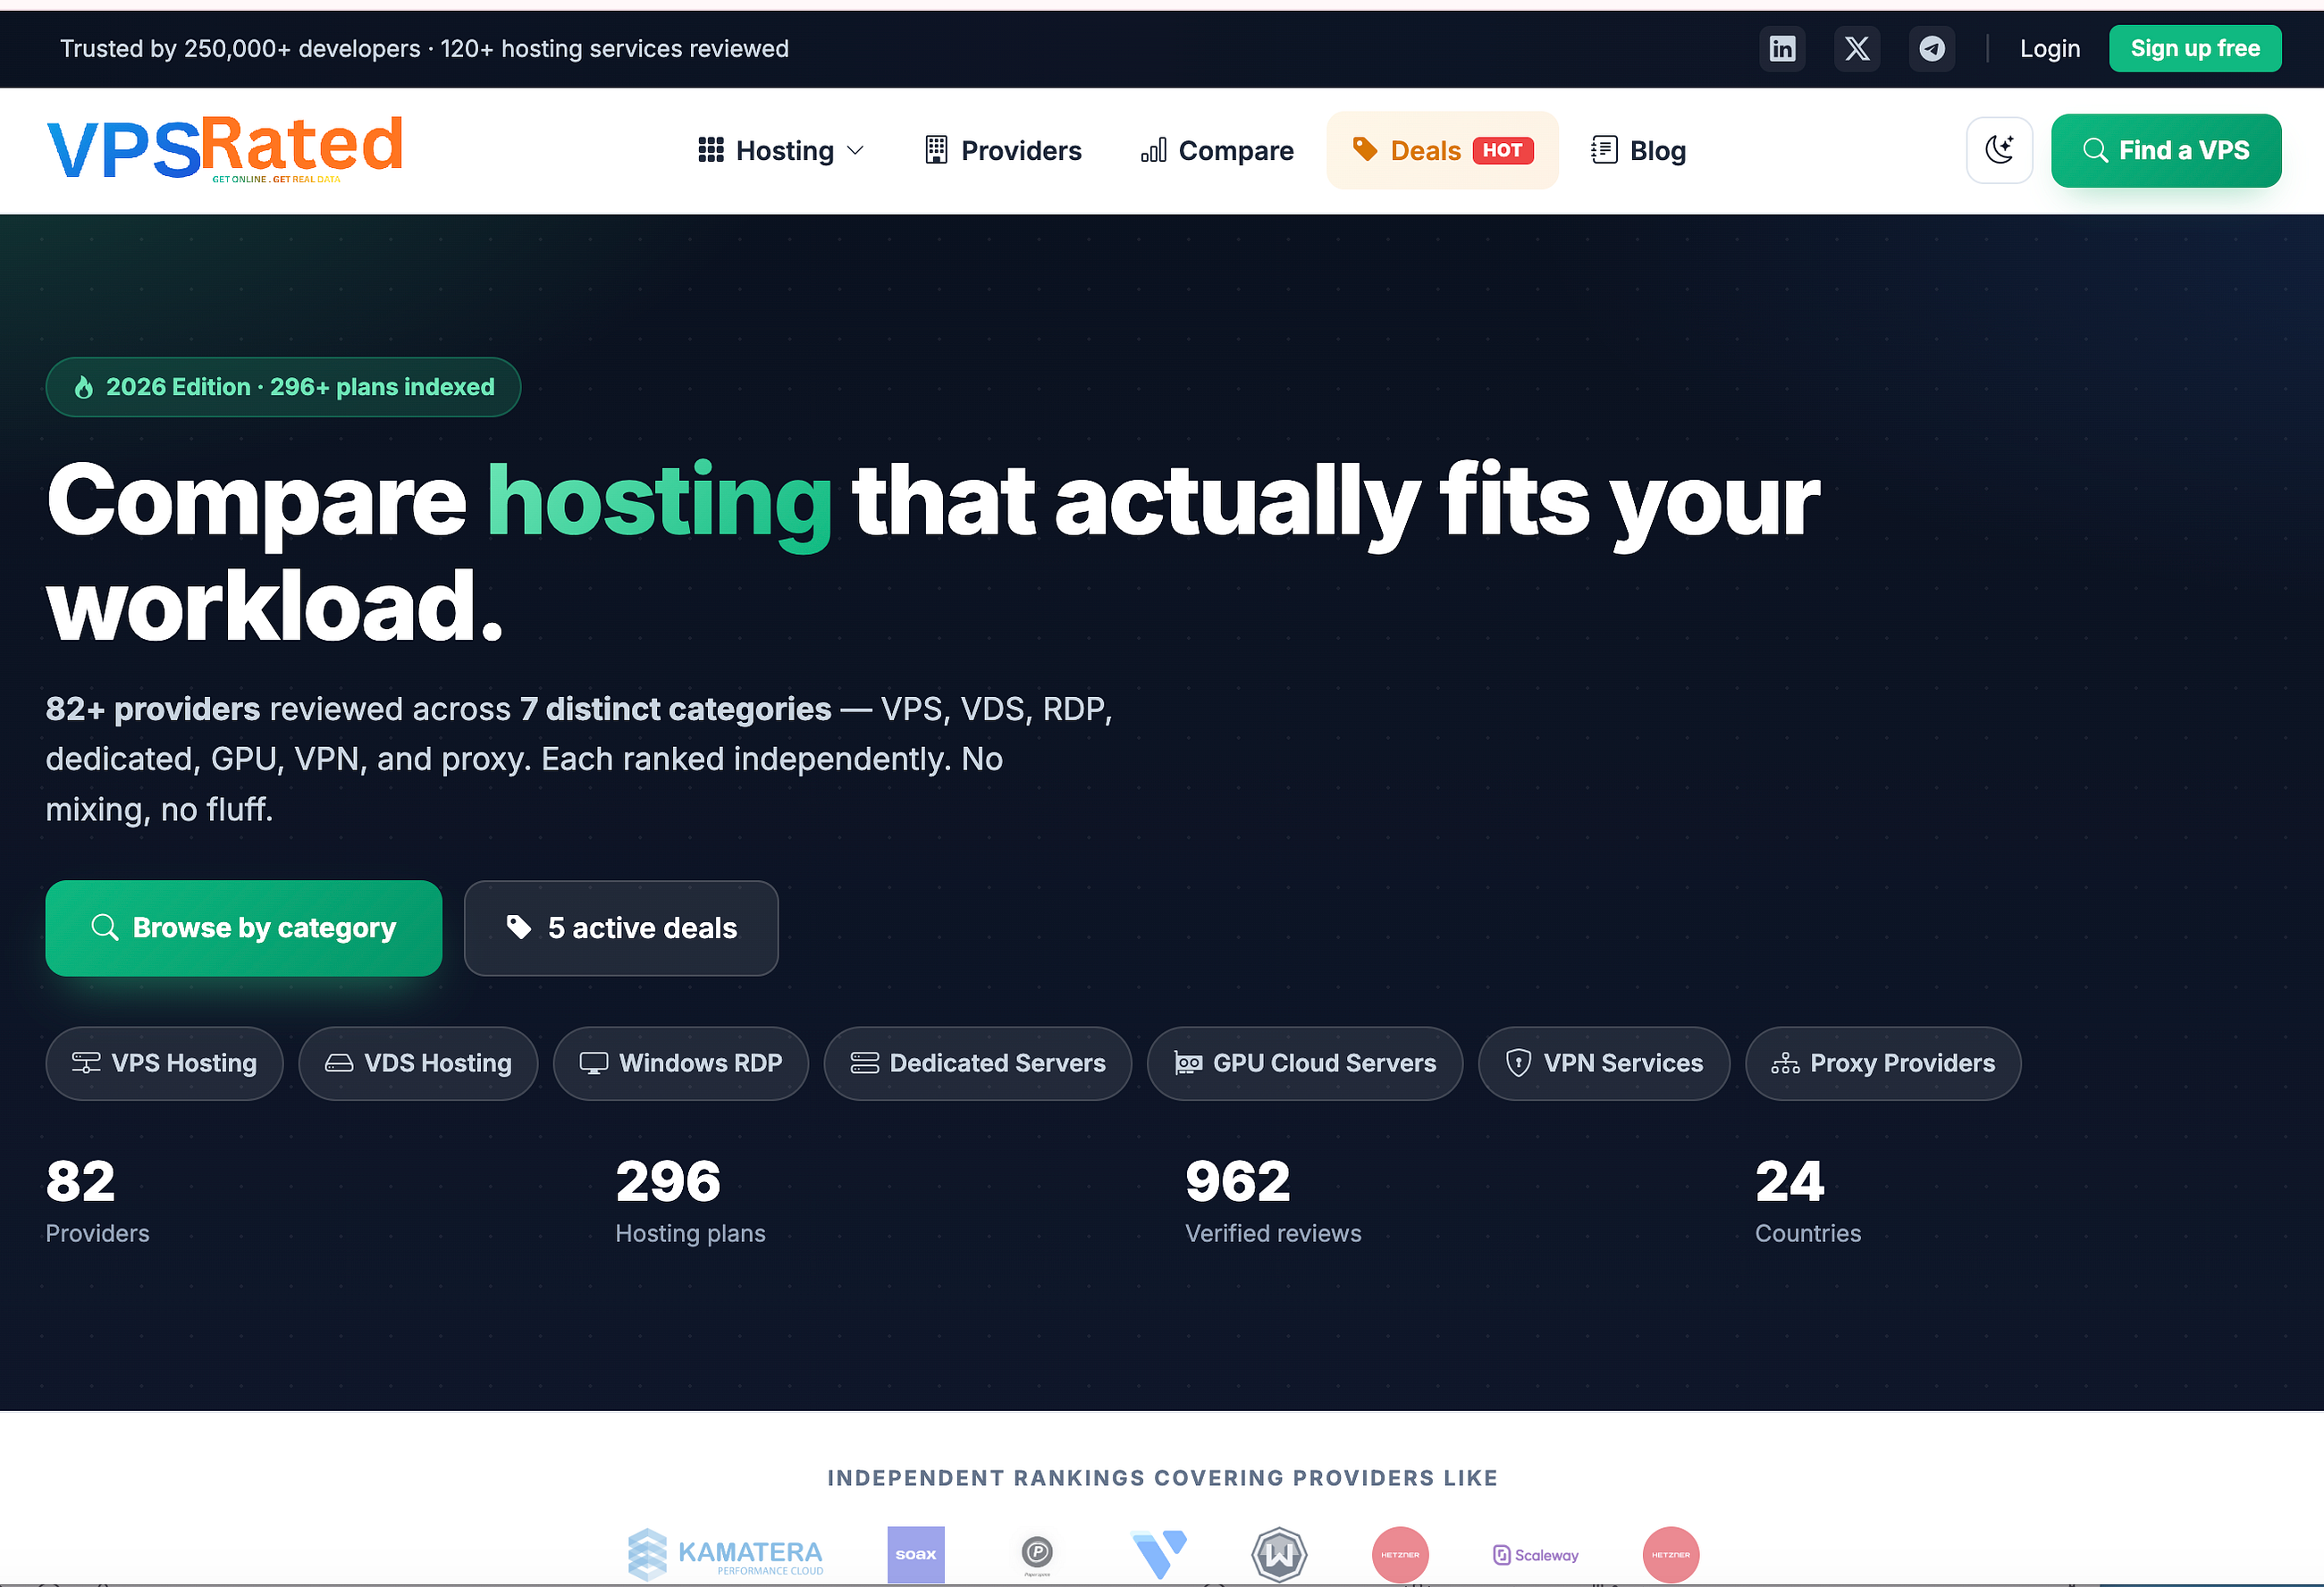
Task: Select the Proxy Providers category chip
Action: click(1883, 1063)
